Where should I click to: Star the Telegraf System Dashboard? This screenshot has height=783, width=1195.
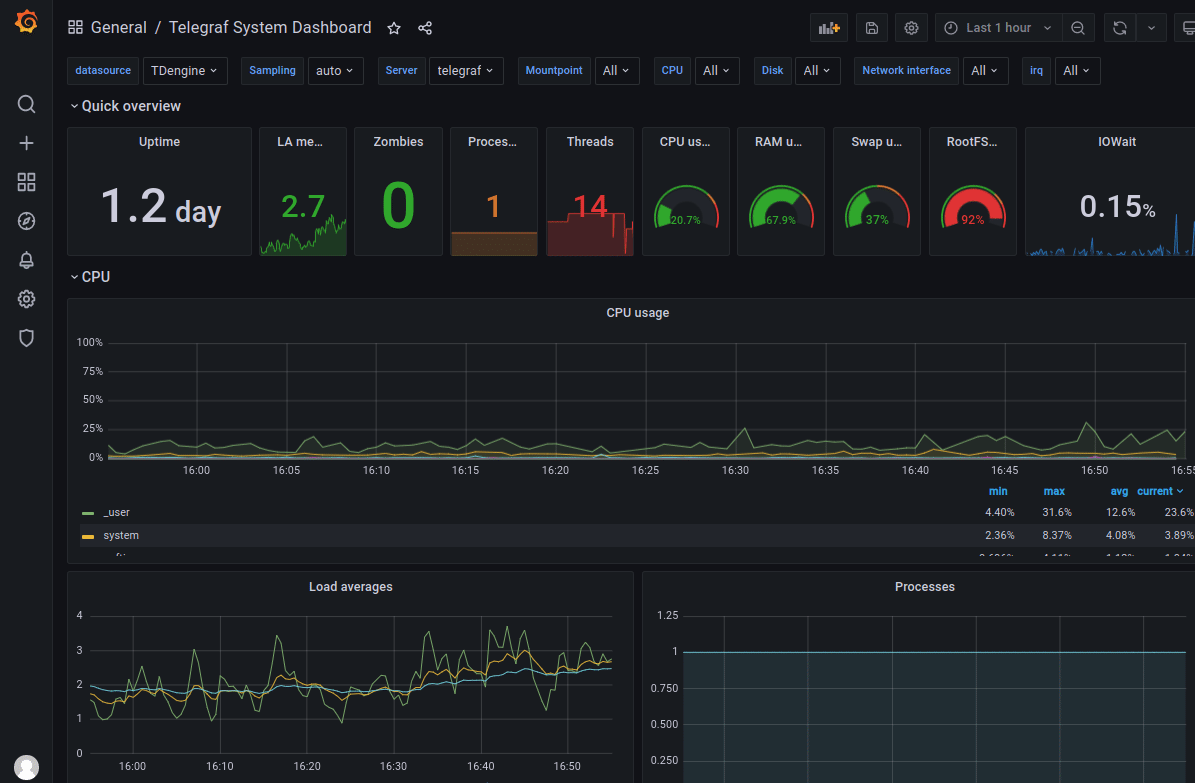(x=393, y=28)
